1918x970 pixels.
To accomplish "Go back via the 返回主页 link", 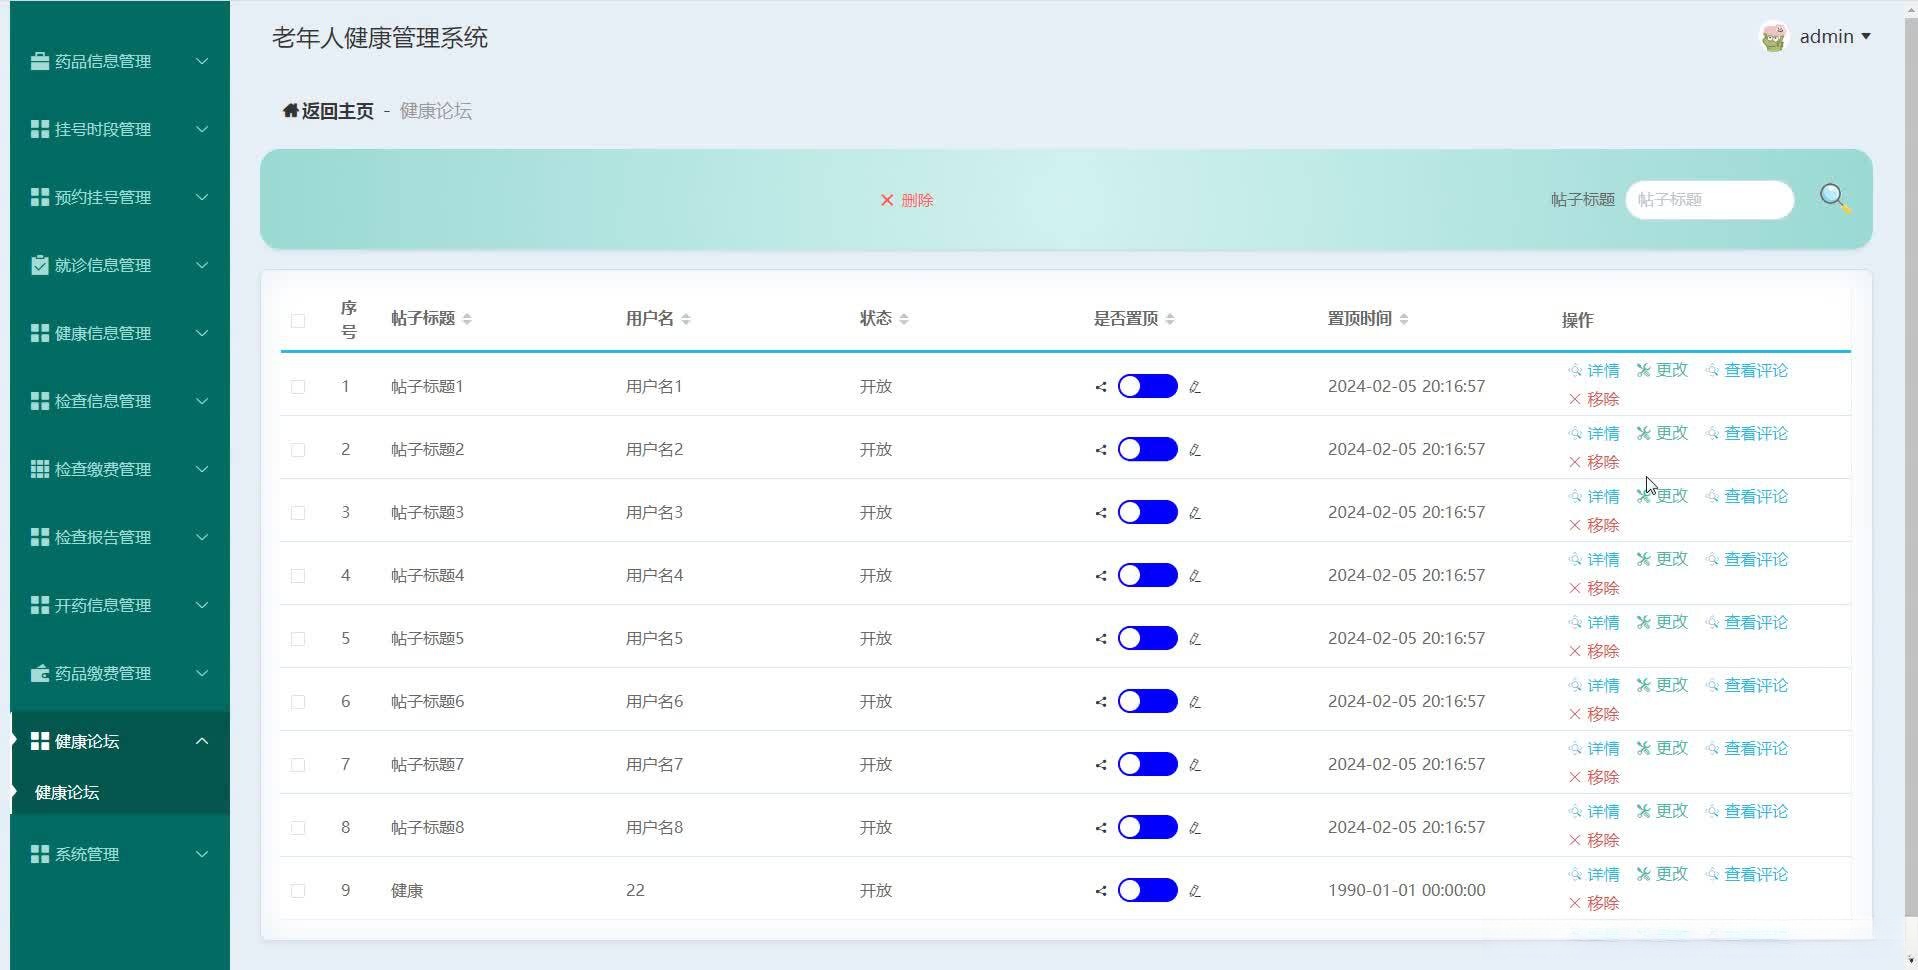I will point(337,111).
